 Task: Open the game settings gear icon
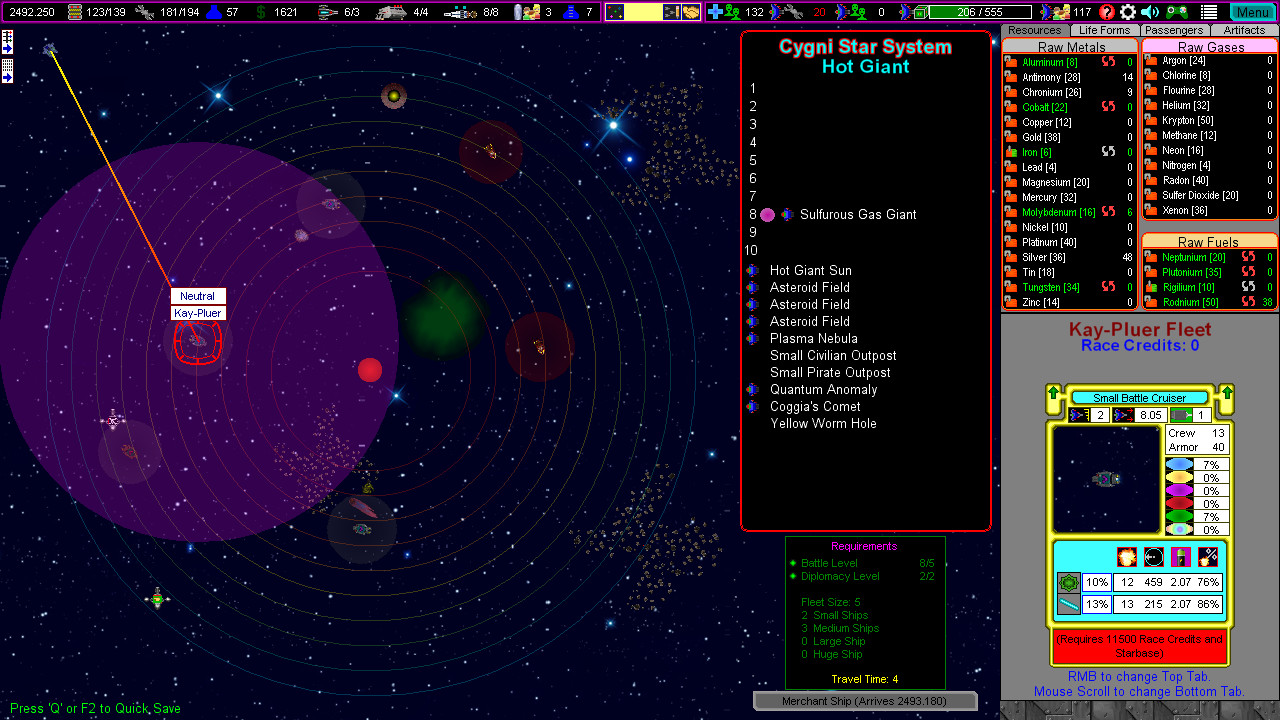[1128, 12]
